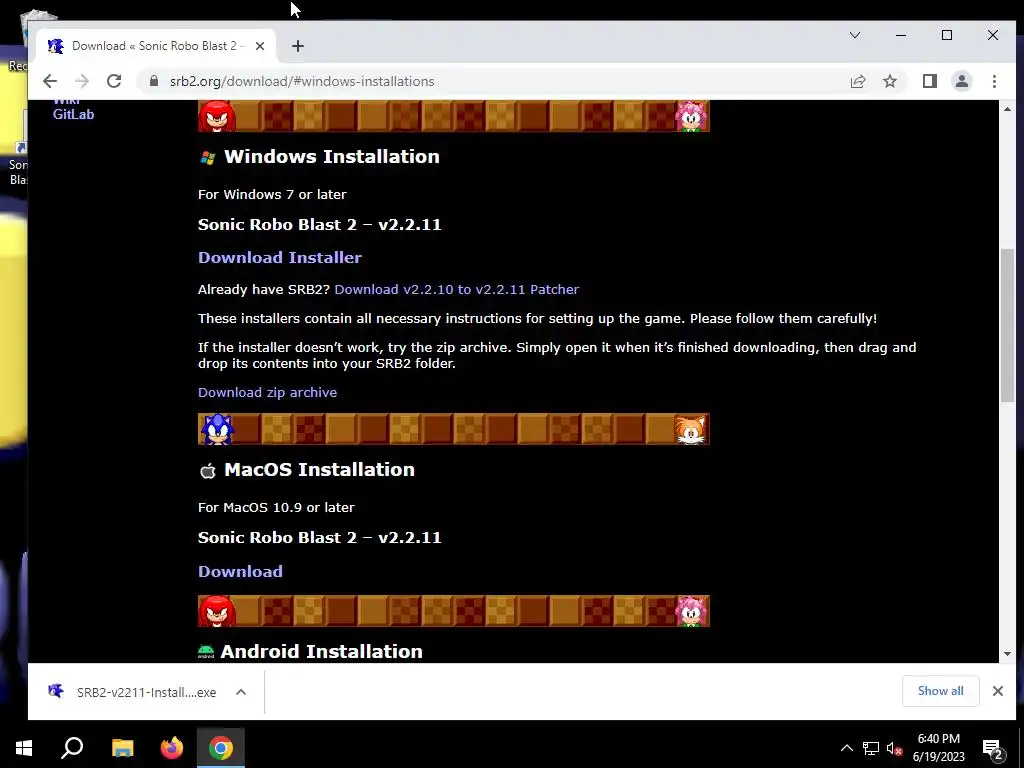Open taskbar search
Viewport: 1024px width, 768px height.
[x=72, y=748]
